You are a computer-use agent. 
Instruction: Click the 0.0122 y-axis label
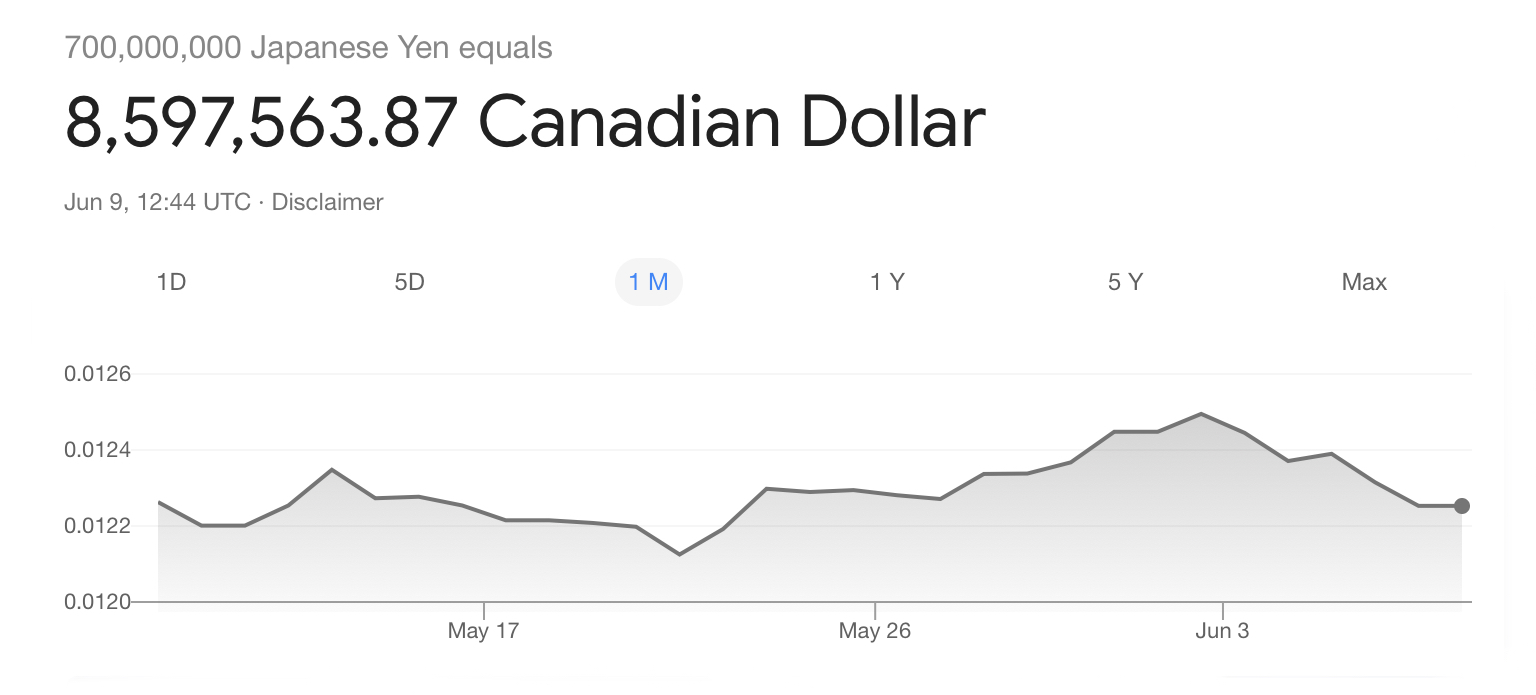click(98, 526)
